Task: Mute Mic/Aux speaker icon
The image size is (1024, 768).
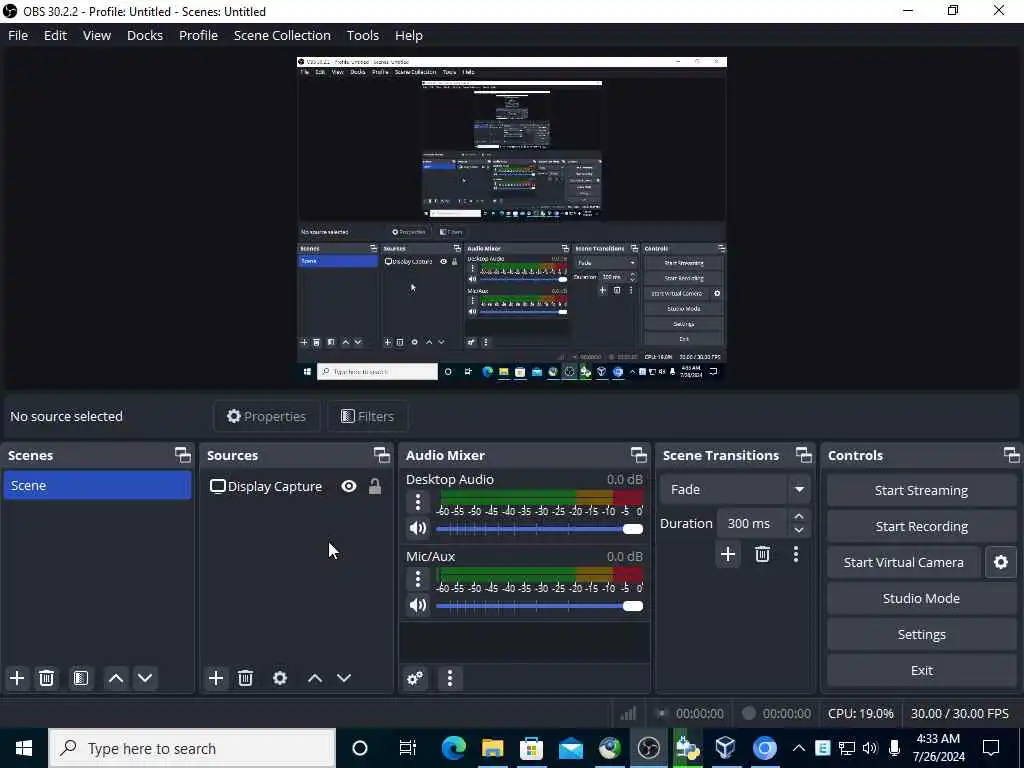Action: [x=418, y=605]
